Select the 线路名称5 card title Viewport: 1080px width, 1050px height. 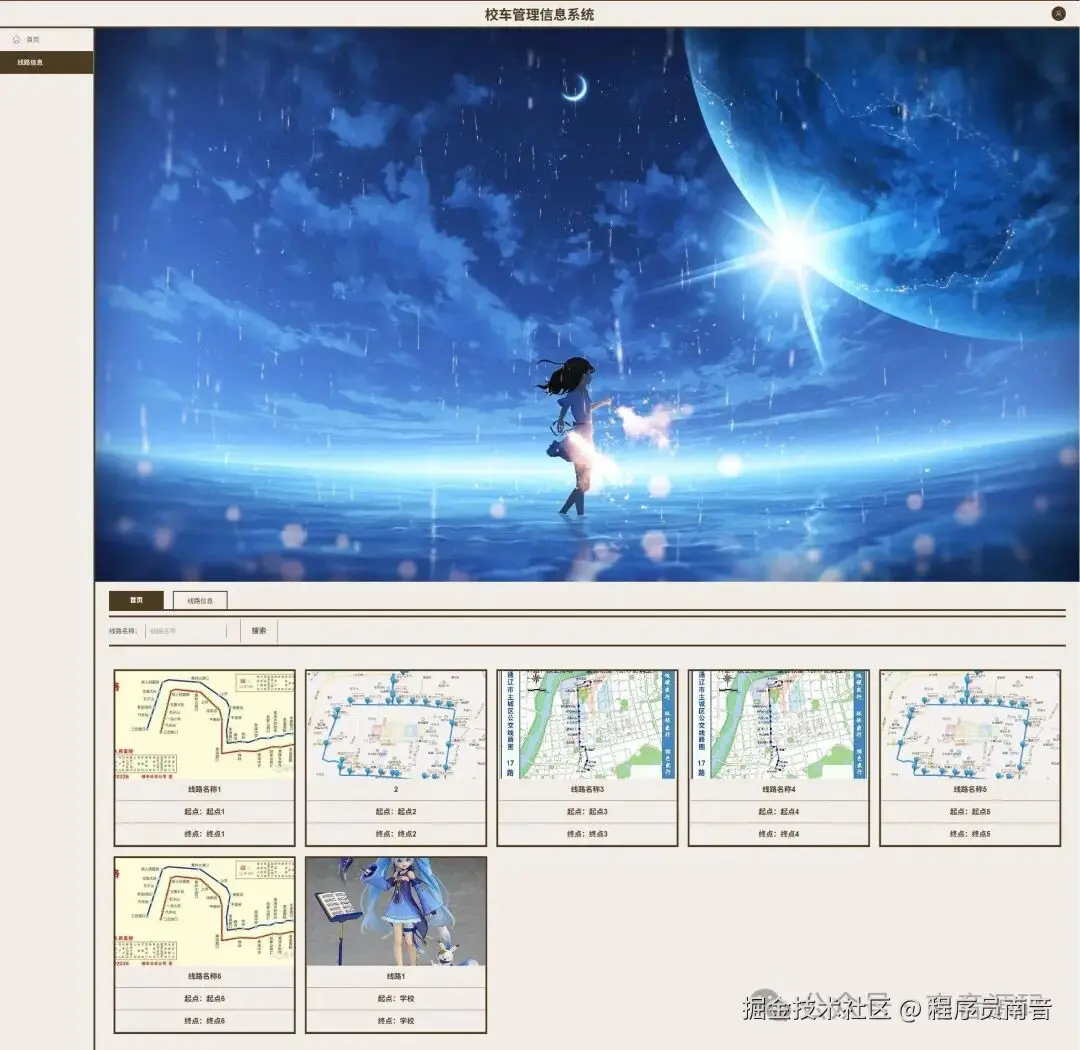970,790
